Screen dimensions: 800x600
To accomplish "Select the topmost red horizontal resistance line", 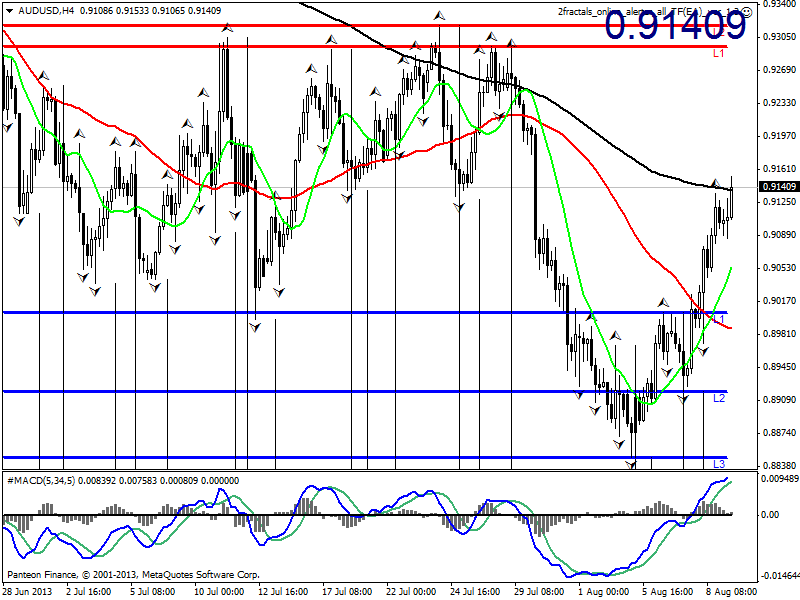I will coord(300,25).
